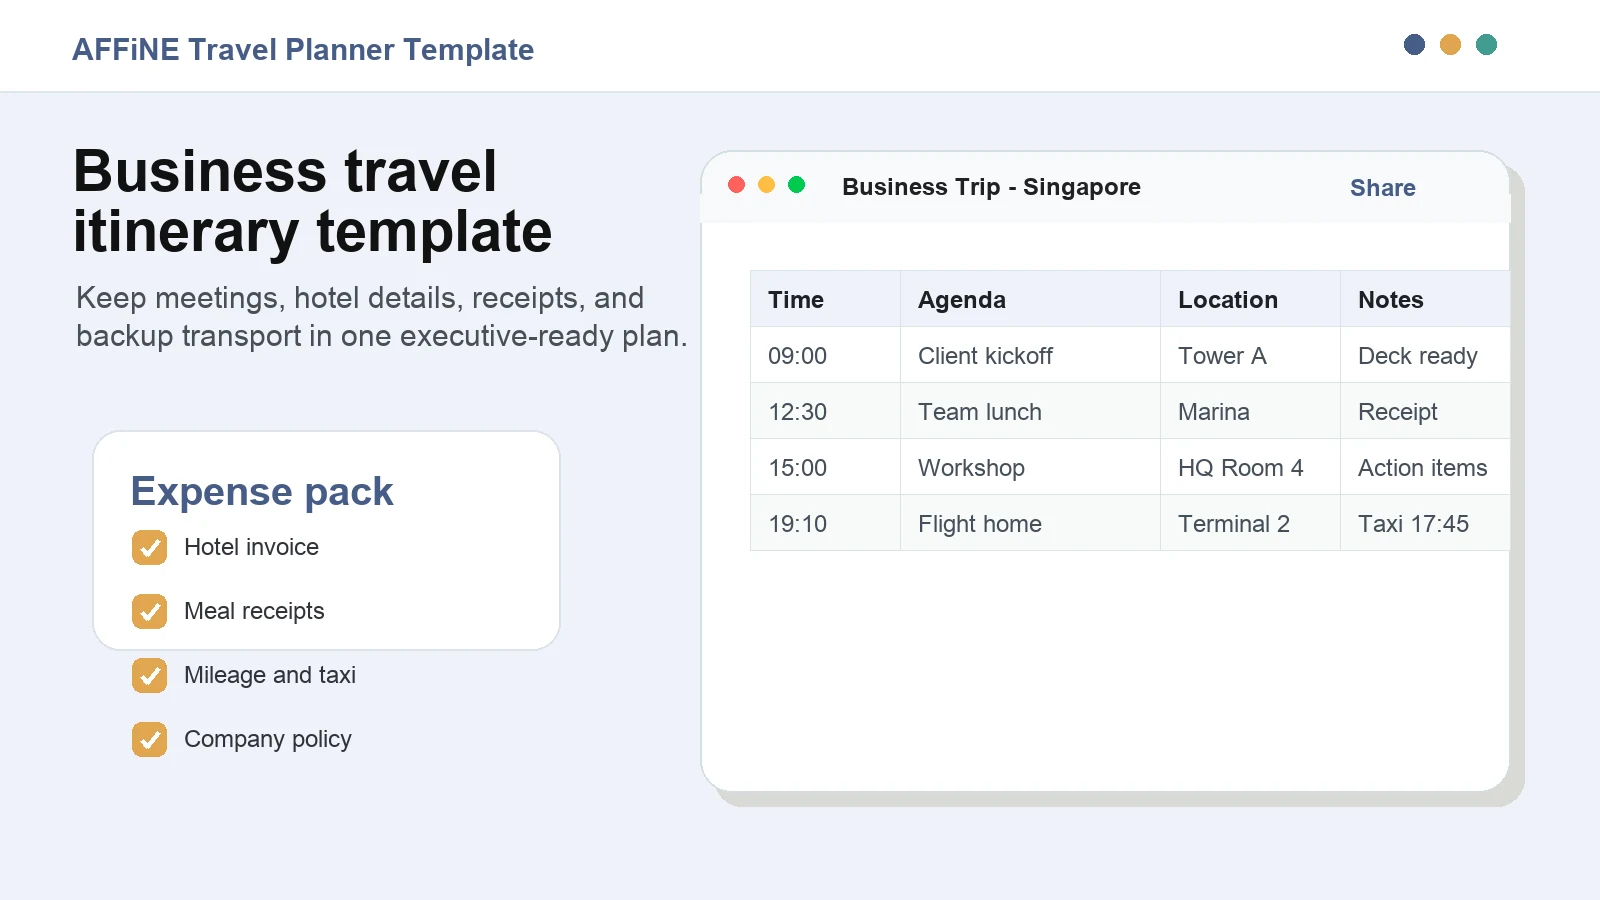Select the 12:30 time cell
Screen dimensions: 1600x900
click(x=826, y=411)
